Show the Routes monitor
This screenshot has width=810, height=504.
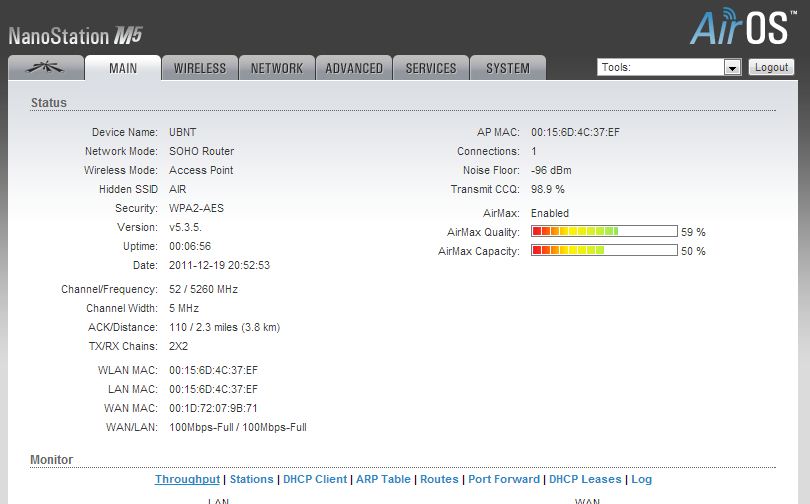(x=439, y=479)
